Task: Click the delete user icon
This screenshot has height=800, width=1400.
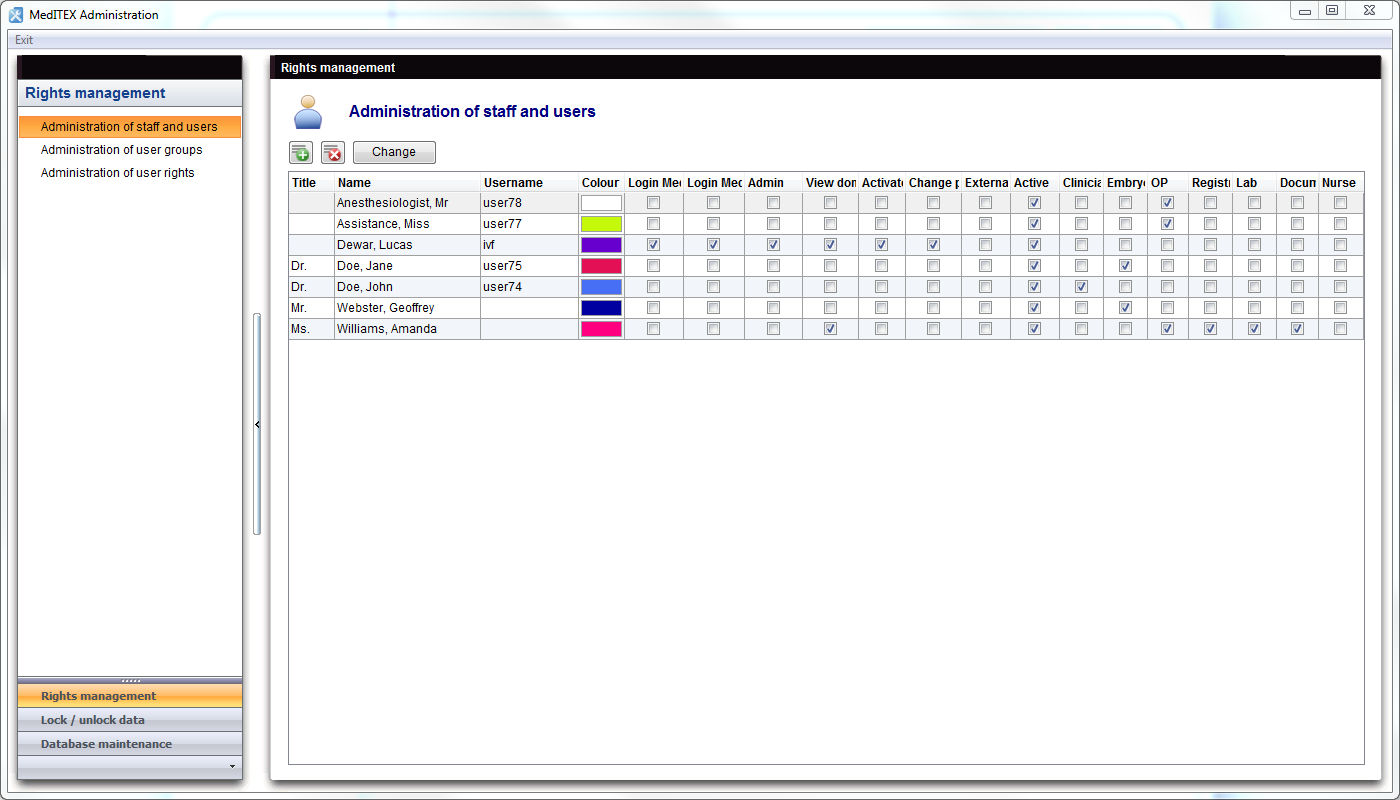Action: coord(333,152)
